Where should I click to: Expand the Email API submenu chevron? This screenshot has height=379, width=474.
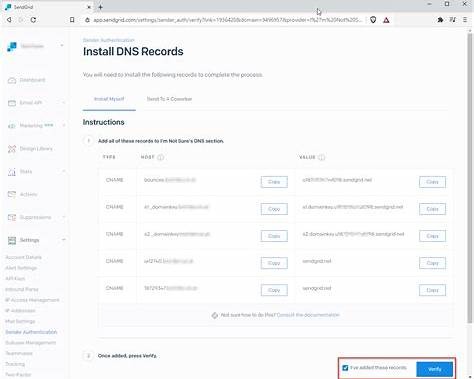pos(63,103)
